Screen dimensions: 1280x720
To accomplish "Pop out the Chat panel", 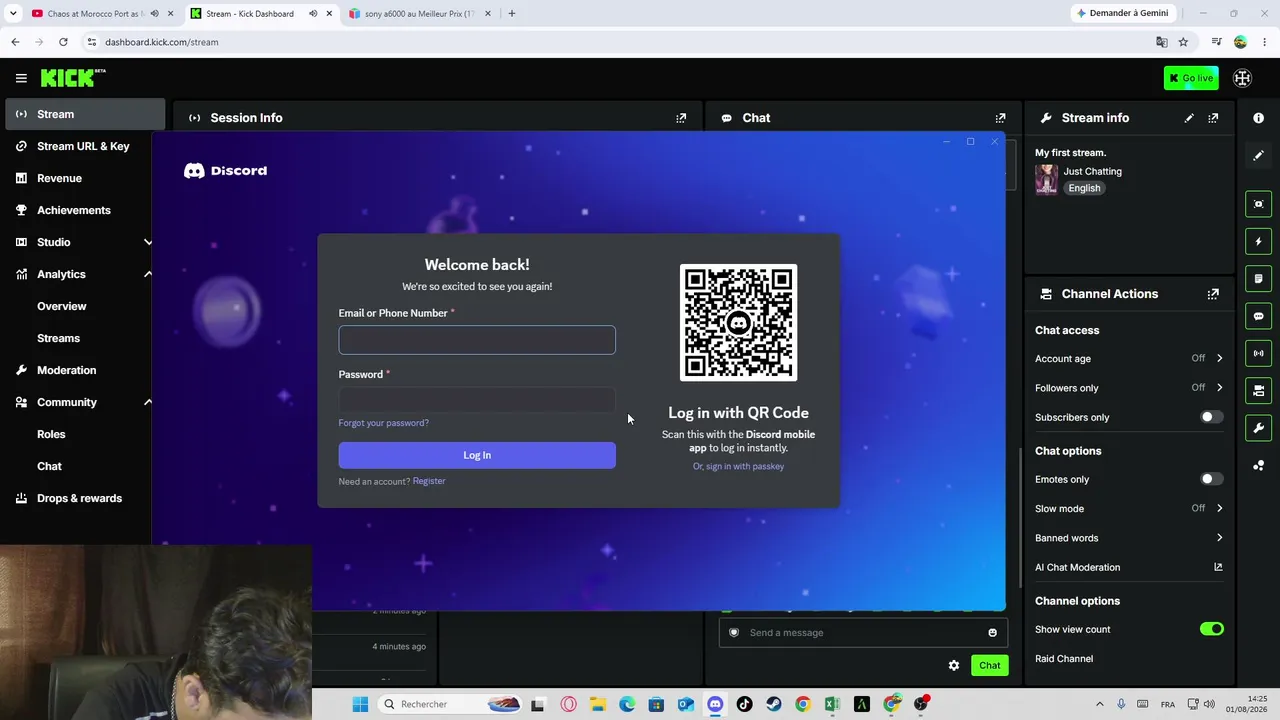I will 1000,118.
